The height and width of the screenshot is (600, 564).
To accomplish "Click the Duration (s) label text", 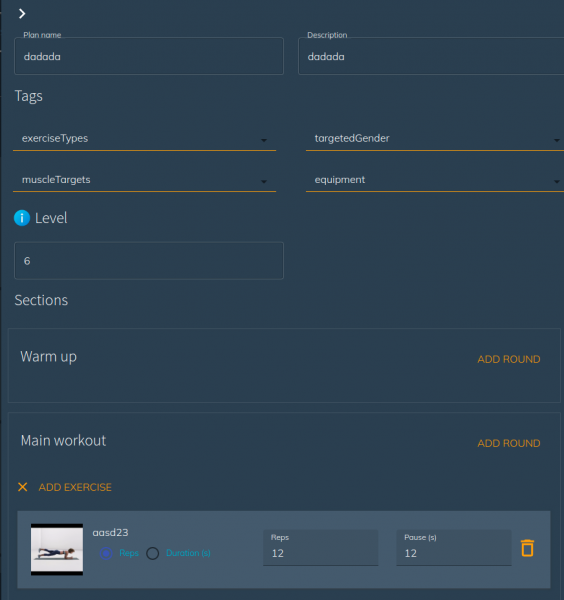I will pos(188,553).
